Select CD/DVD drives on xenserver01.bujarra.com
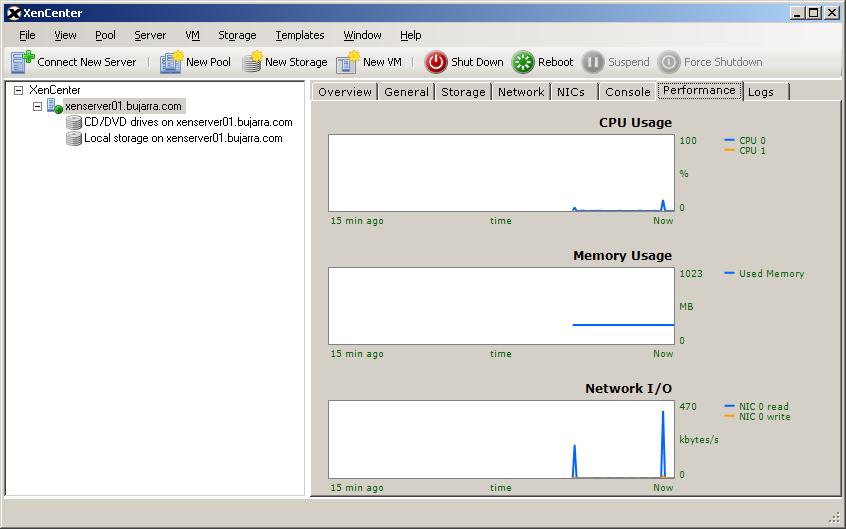This screenshot has height=529, width=846. [x=188, y=123]
